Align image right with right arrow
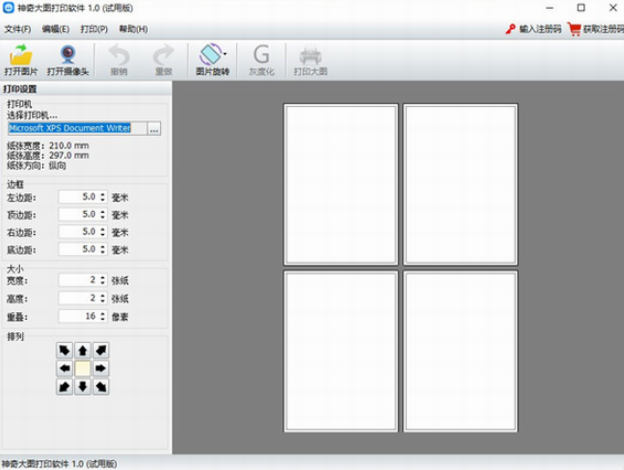Screen dimensions: 624x470 [x=101, y=369]
